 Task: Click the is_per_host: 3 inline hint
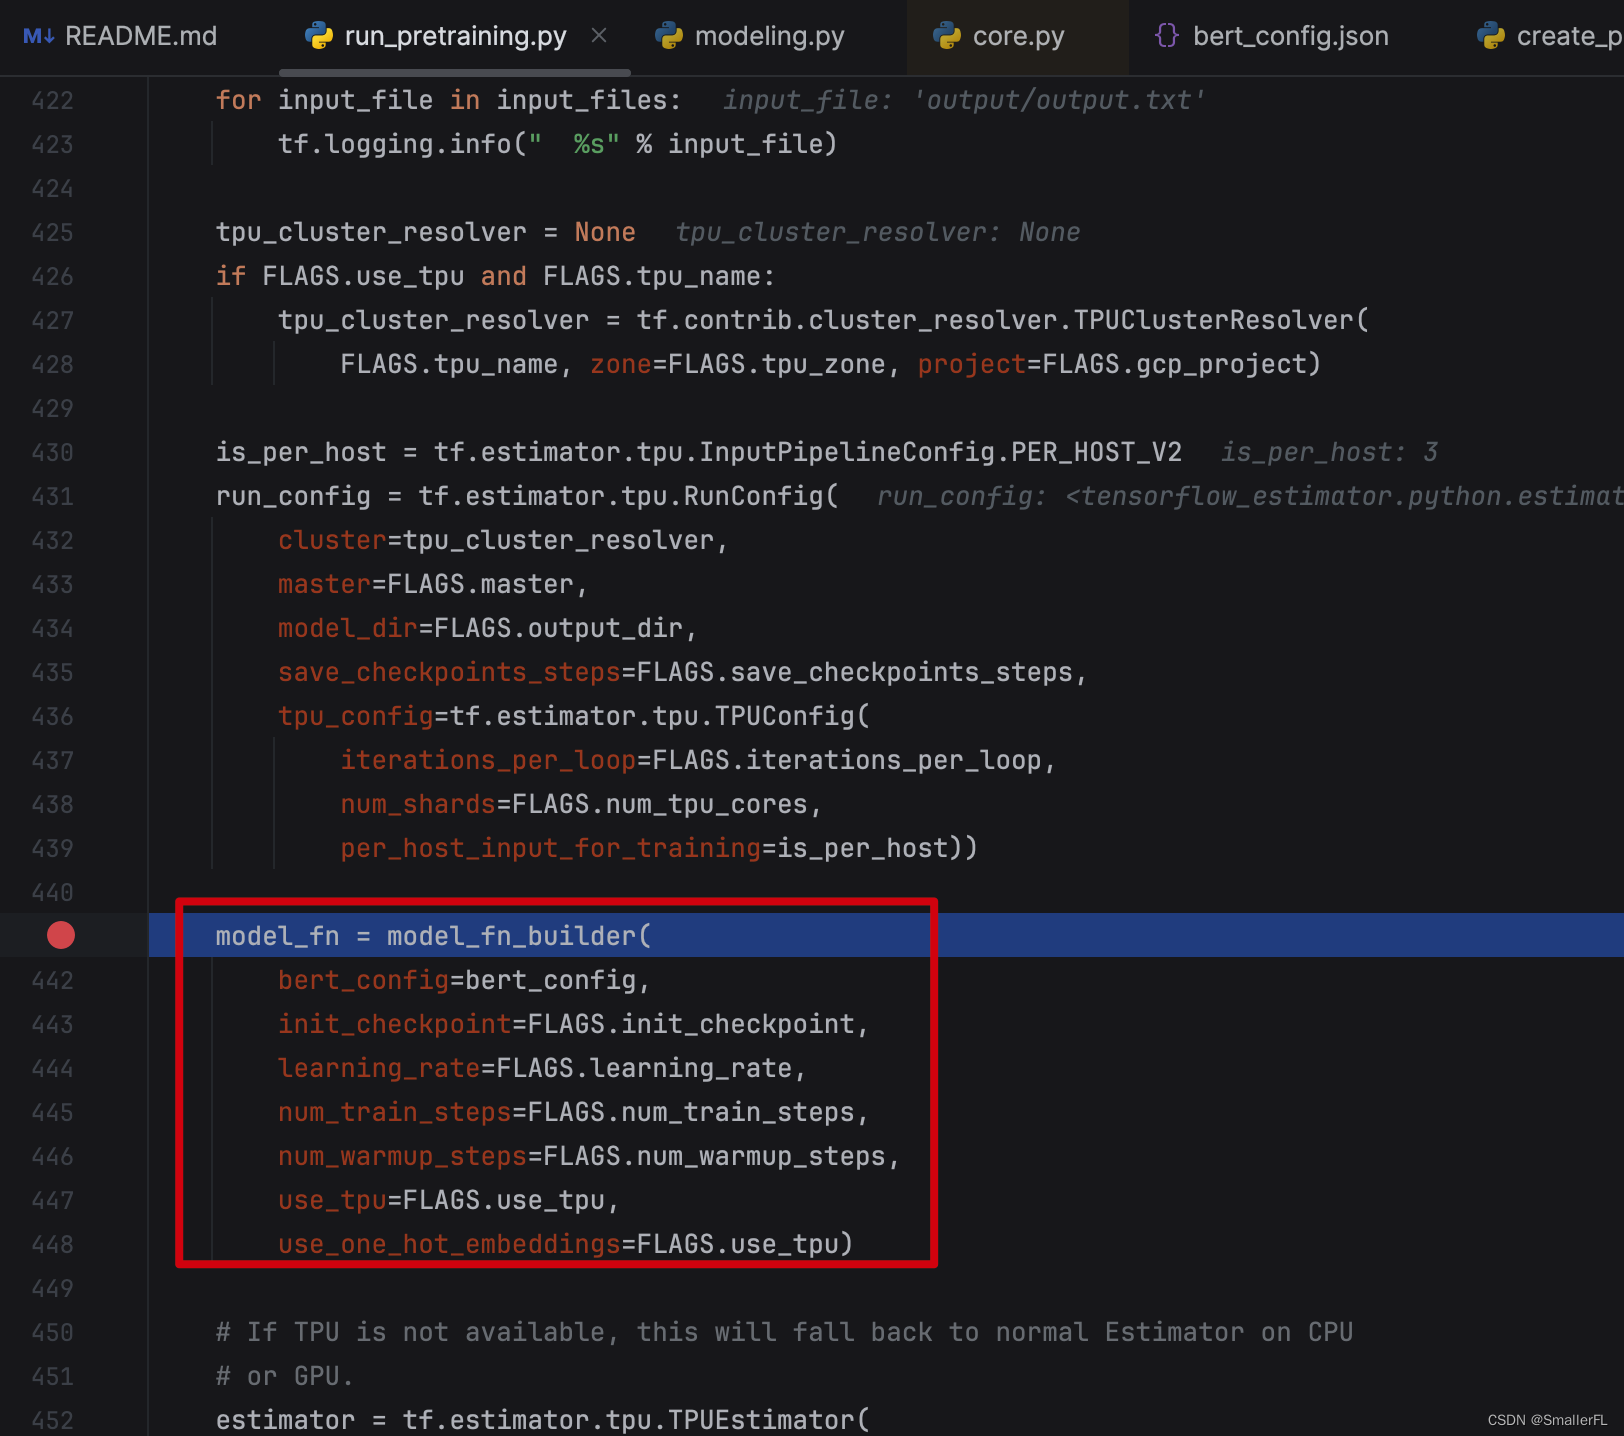tap(1329, 453)
